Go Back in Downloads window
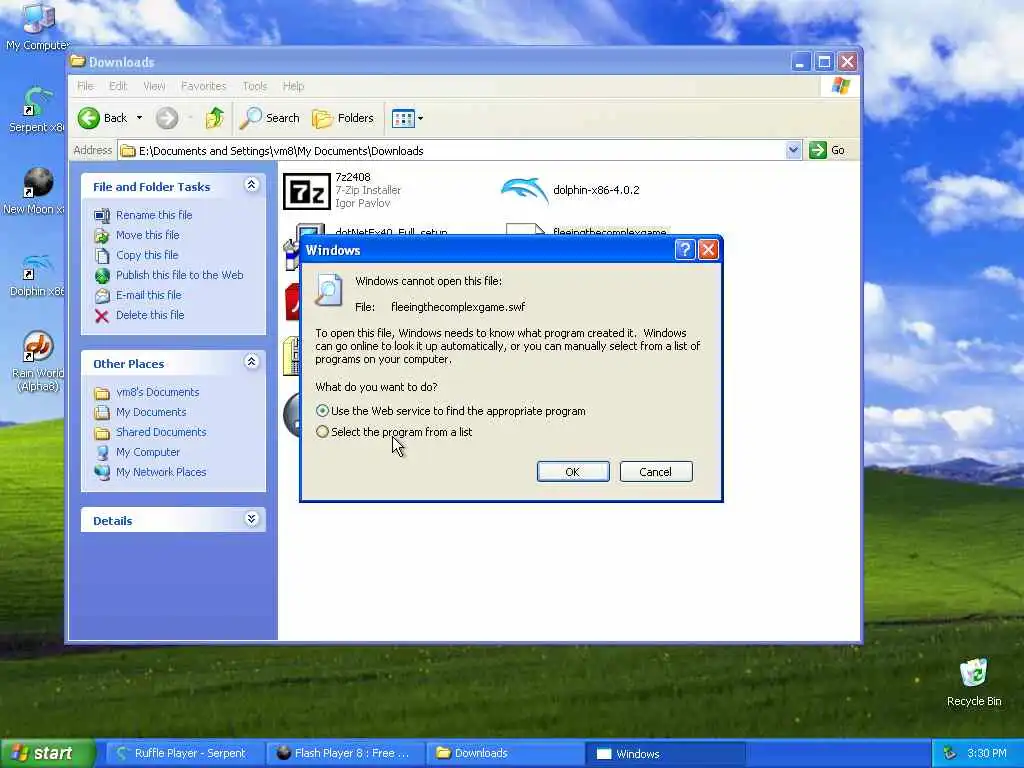 [x=103, y=118]
